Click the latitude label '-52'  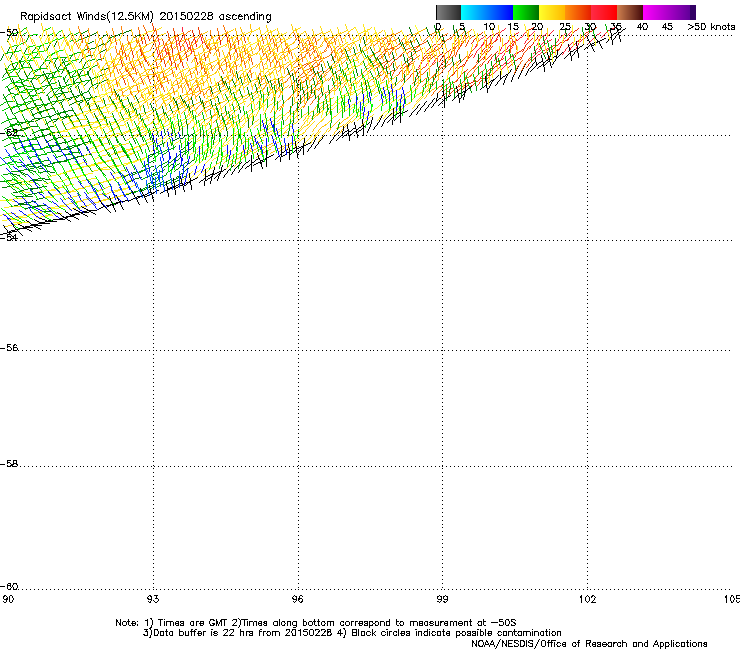point(9,133)
